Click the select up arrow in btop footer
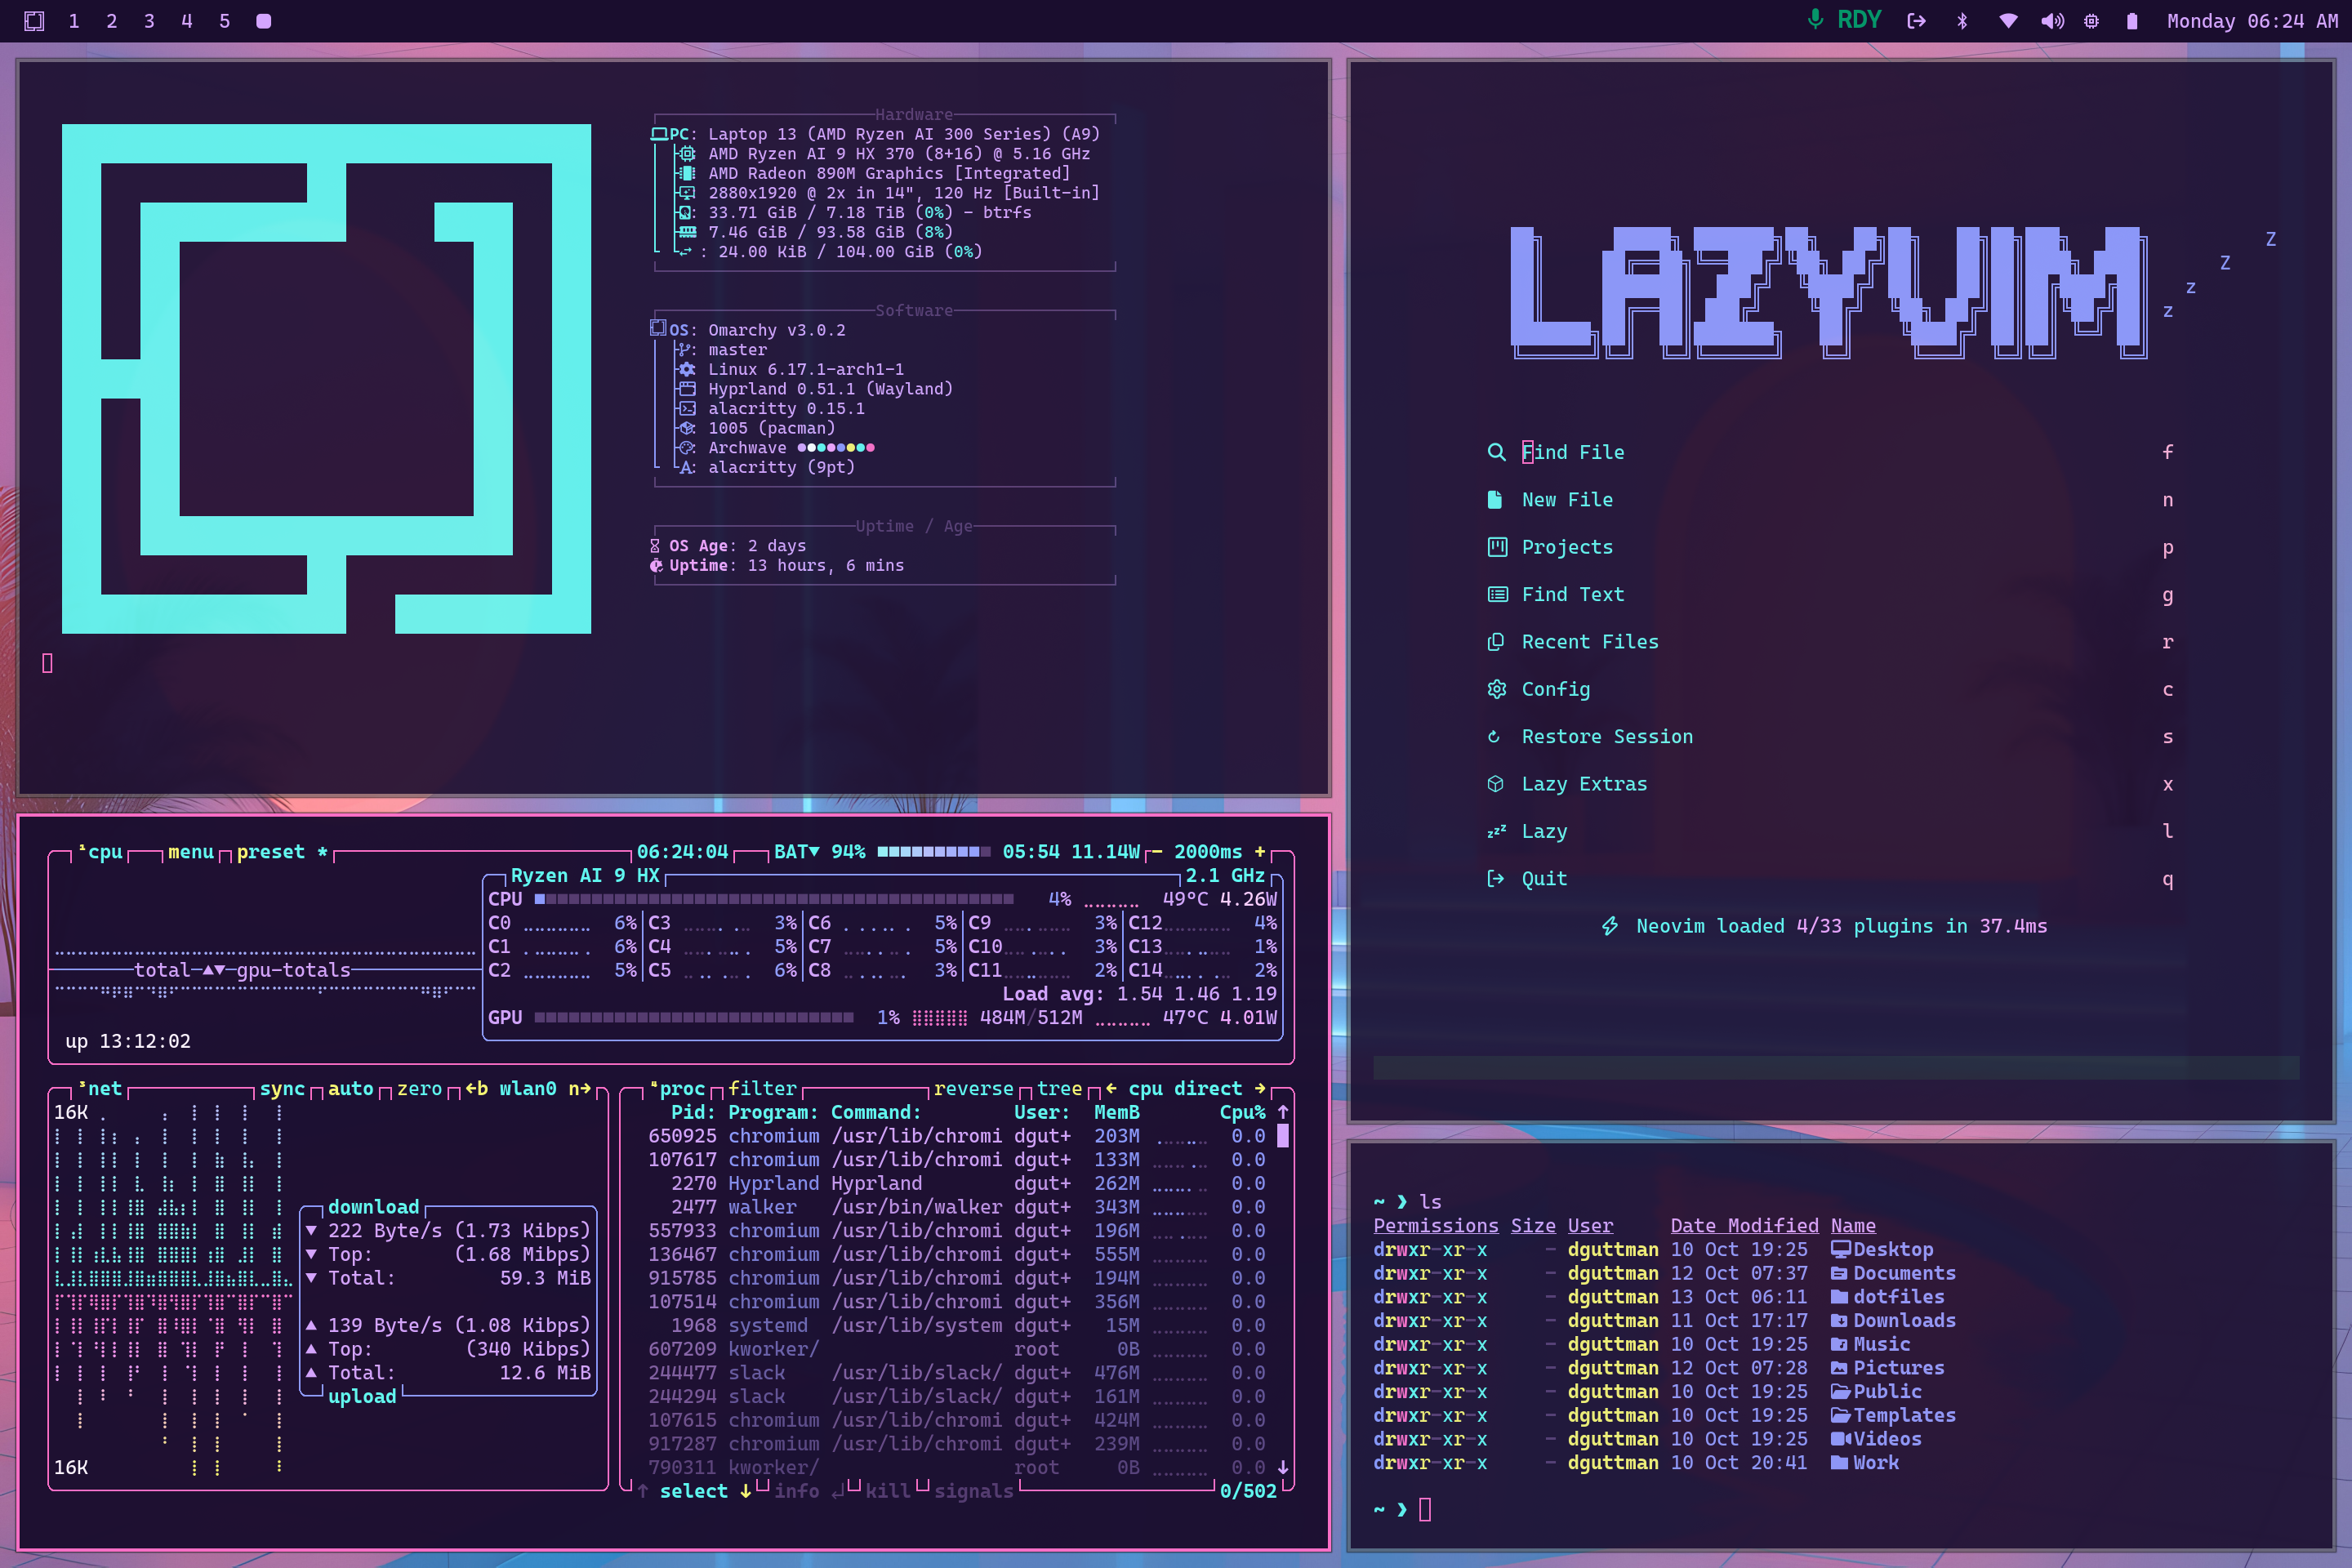Image resolution: width=2352 pixels, height=1568 pixels. [643, 1491]
